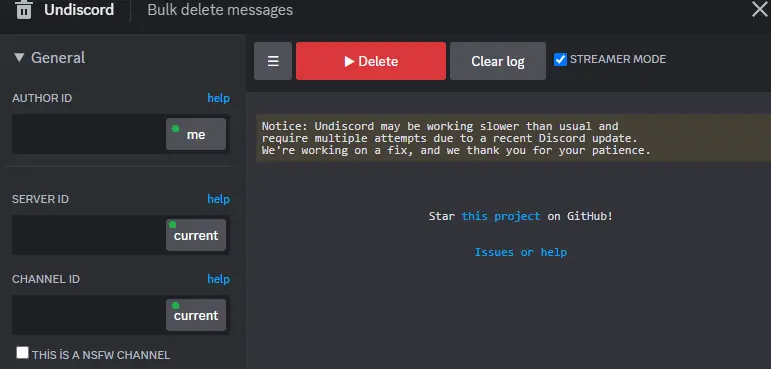Click the Undiscord title text
This screenshot has width=771, height=369.
click(x=79, y=10)
